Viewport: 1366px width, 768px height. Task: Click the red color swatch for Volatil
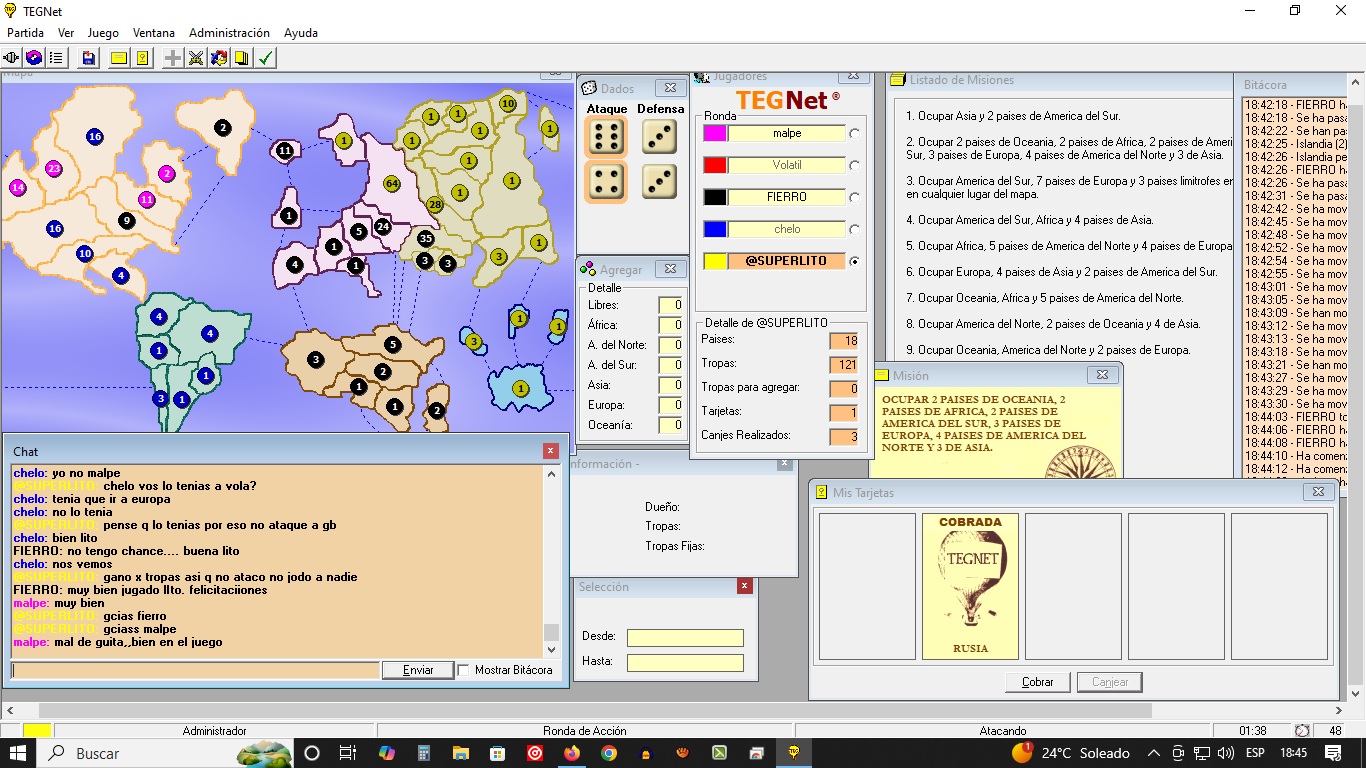tap(714, 165)
